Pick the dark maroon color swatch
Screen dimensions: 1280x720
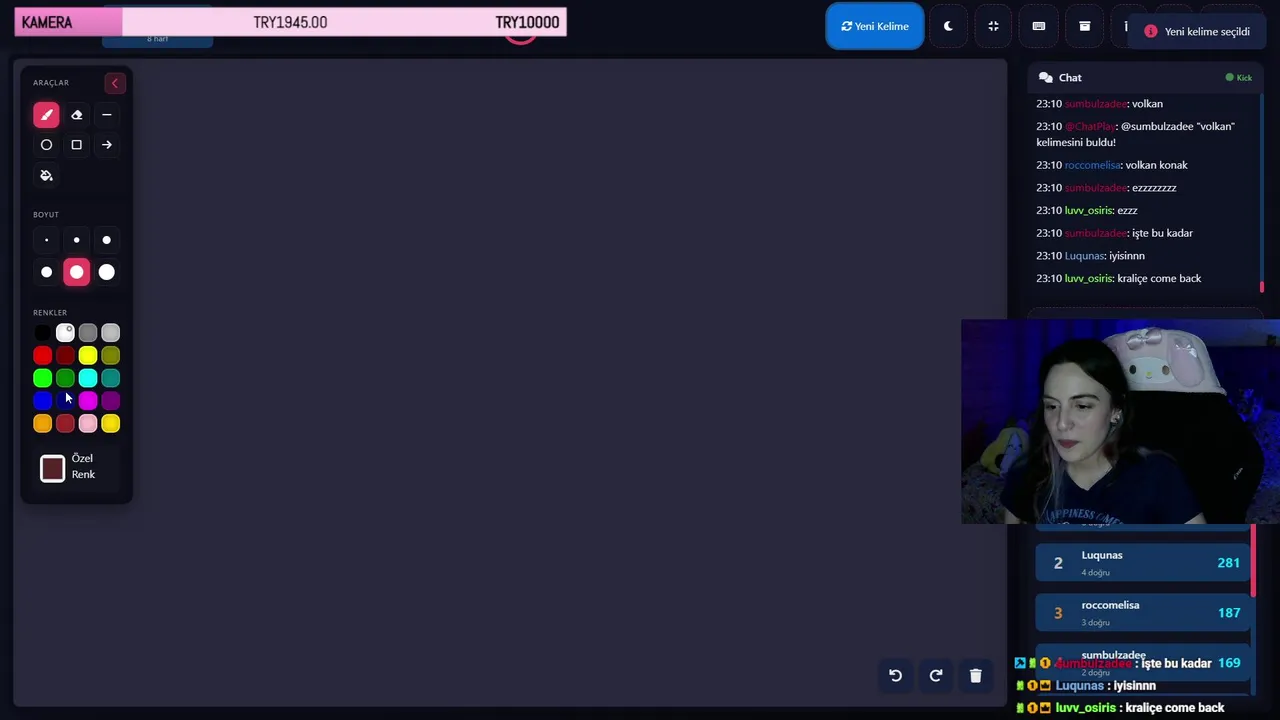click(x=65, y=356)
